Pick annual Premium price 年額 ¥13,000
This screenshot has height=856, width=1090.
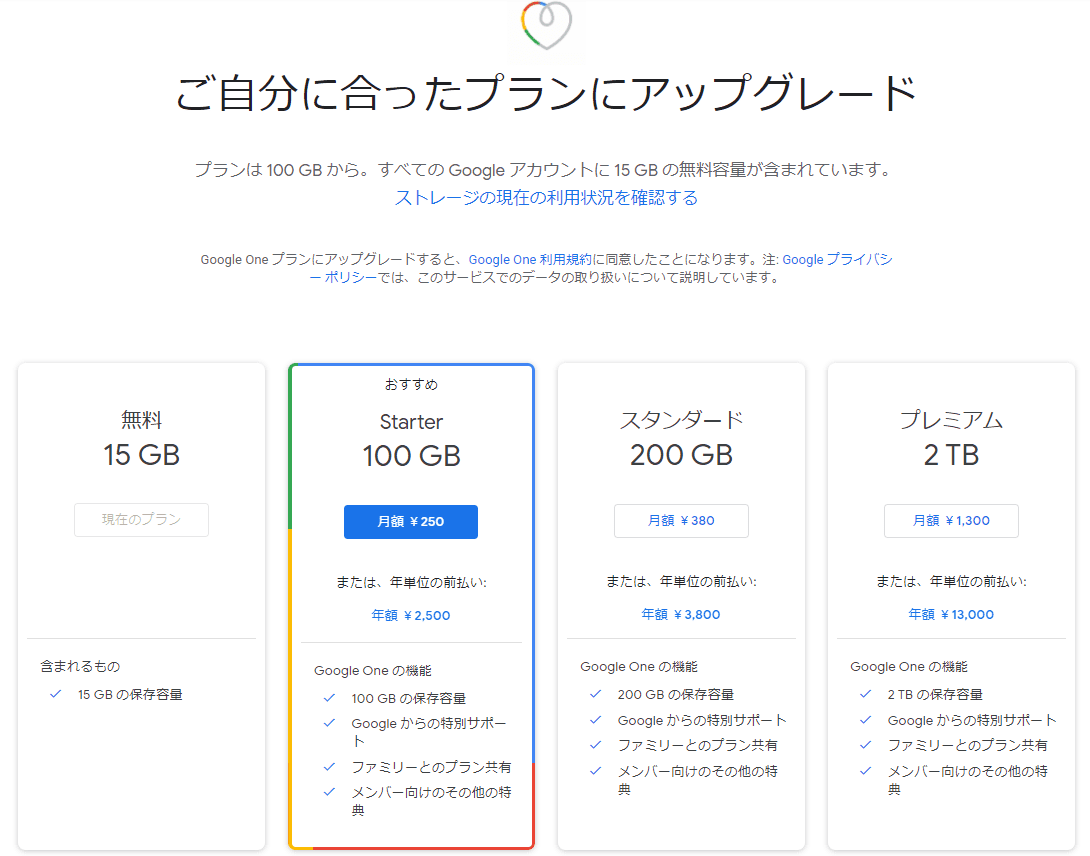click(951, 615)
